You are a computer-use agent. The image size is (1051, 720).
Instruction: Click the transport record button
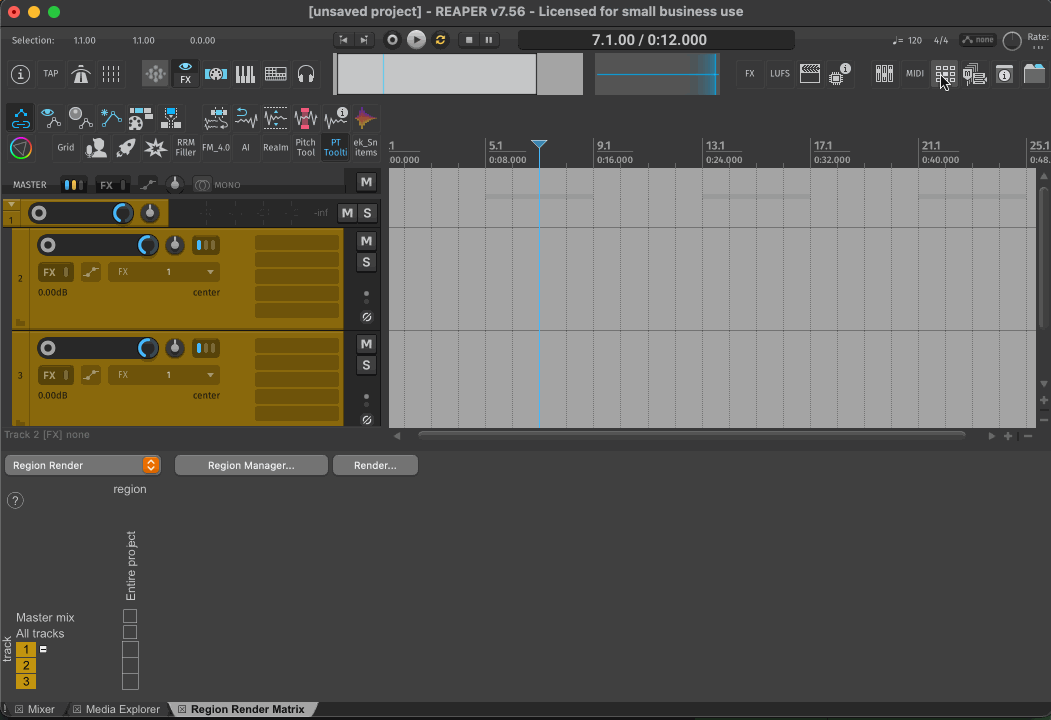(x=392, y=40)
